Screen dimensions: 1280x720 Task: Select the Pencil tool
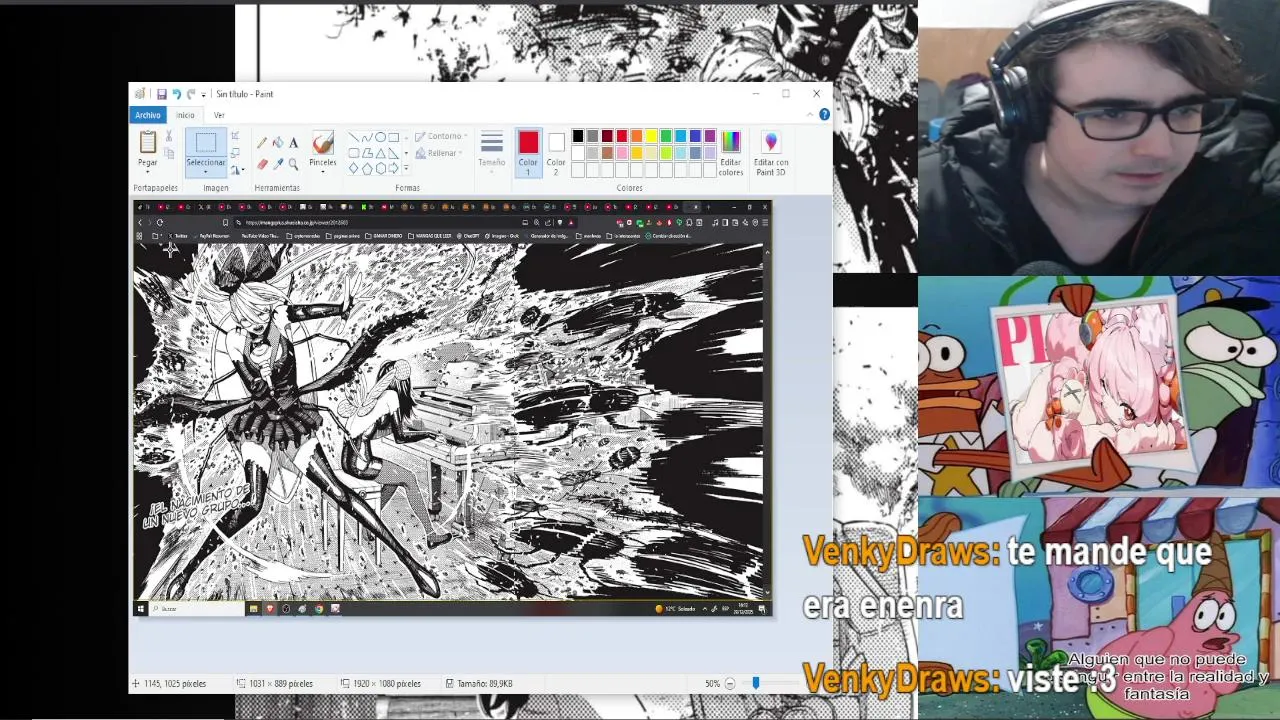click(x=262, y=143)
